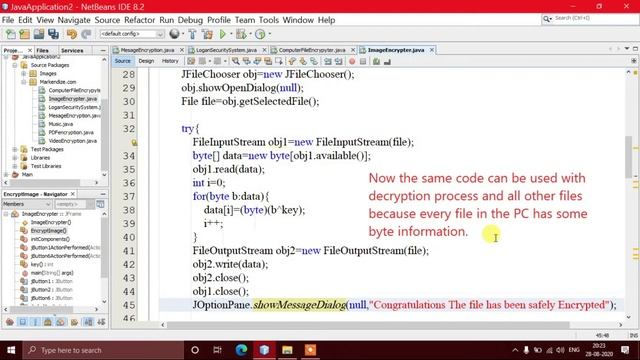640x360 pixels.
Task: Switch to the History editor view
Action: (170, 61)
